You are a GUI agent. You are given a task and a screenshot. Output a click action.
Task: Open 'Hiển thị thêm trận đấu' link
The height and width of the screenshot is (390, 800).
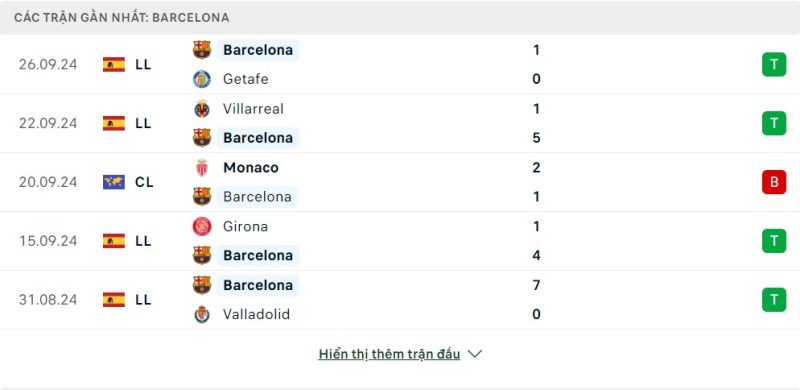coord(389,354)
